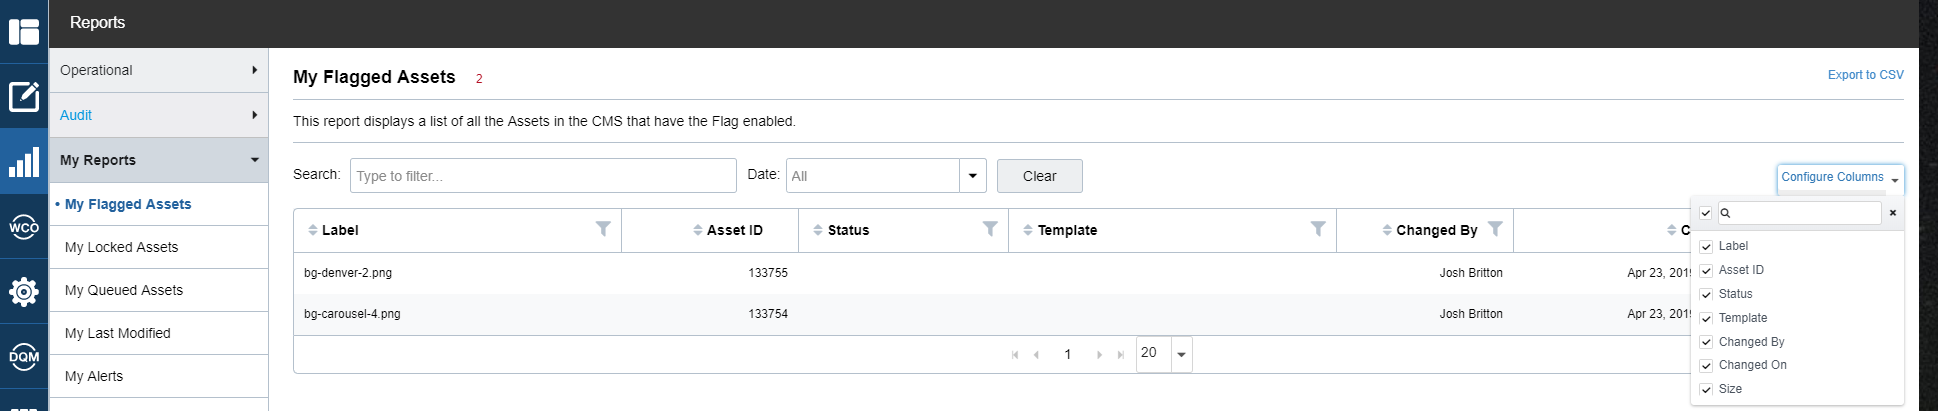Click Josh Britton in bg-denver-2.png row

point(1471,273)
